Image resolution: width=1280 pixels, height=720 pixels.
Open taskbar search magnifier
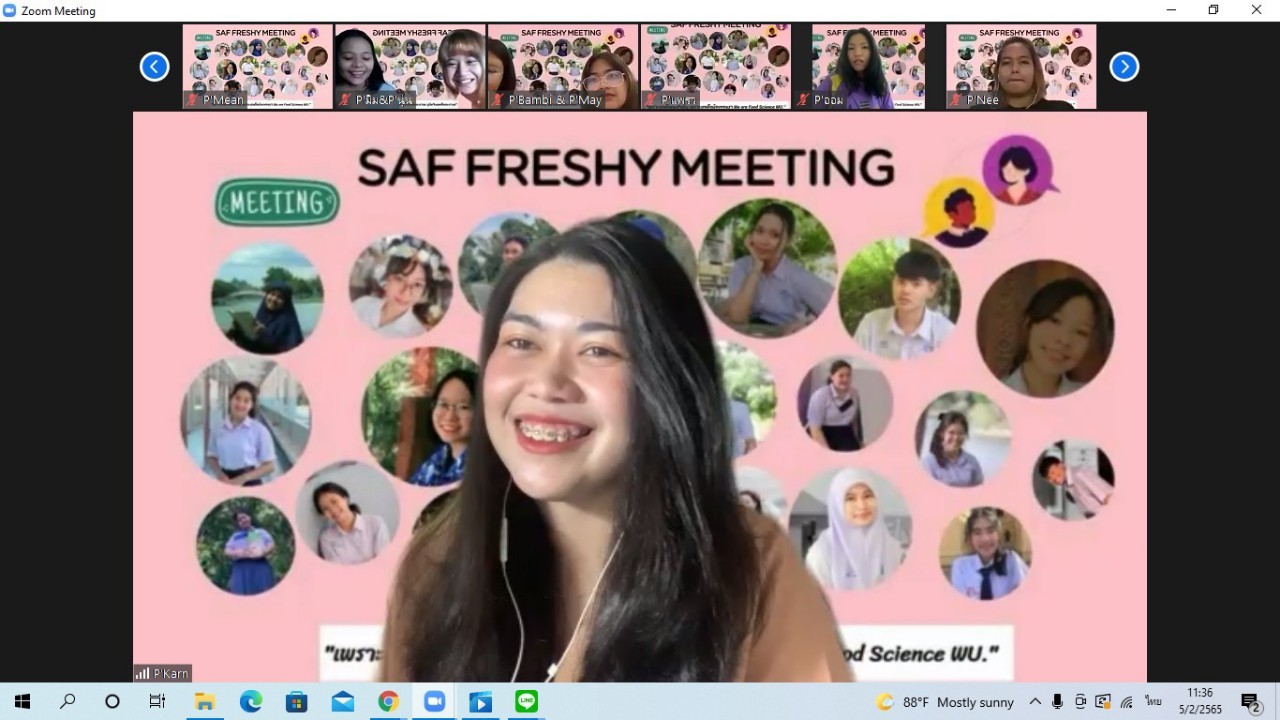67,702
